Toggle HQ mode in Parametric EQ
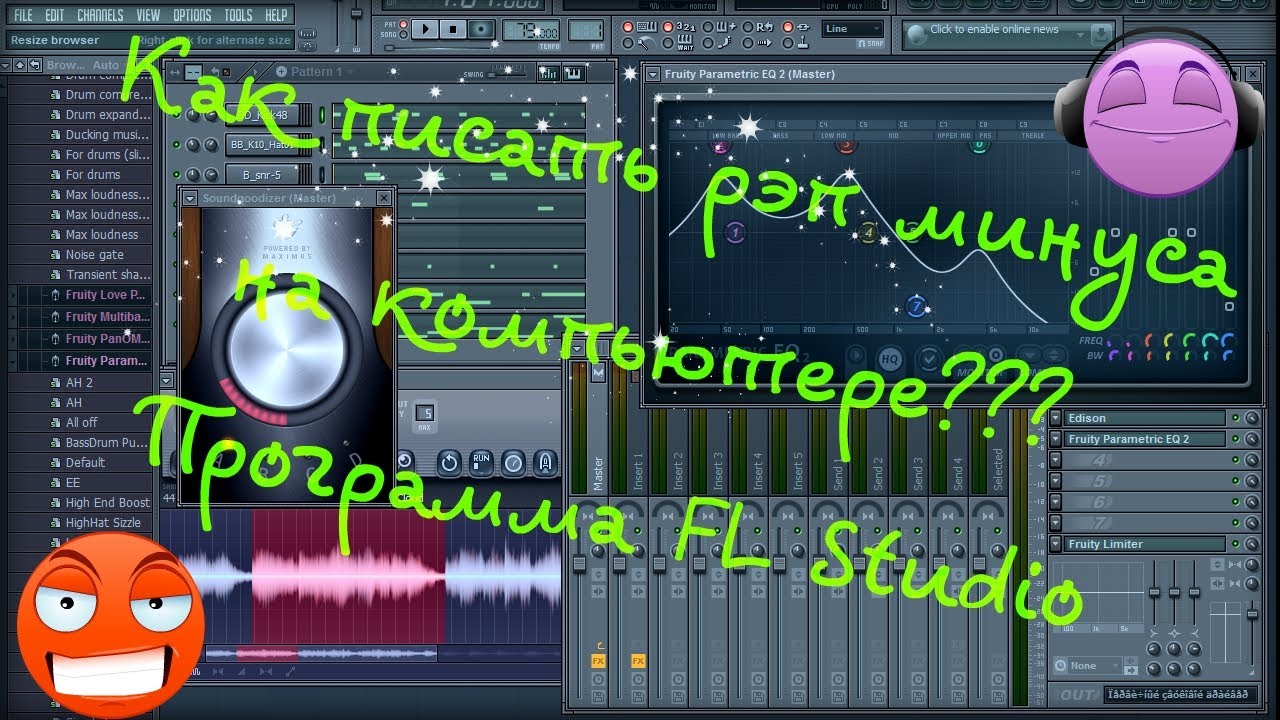 [x=888, y=358]
